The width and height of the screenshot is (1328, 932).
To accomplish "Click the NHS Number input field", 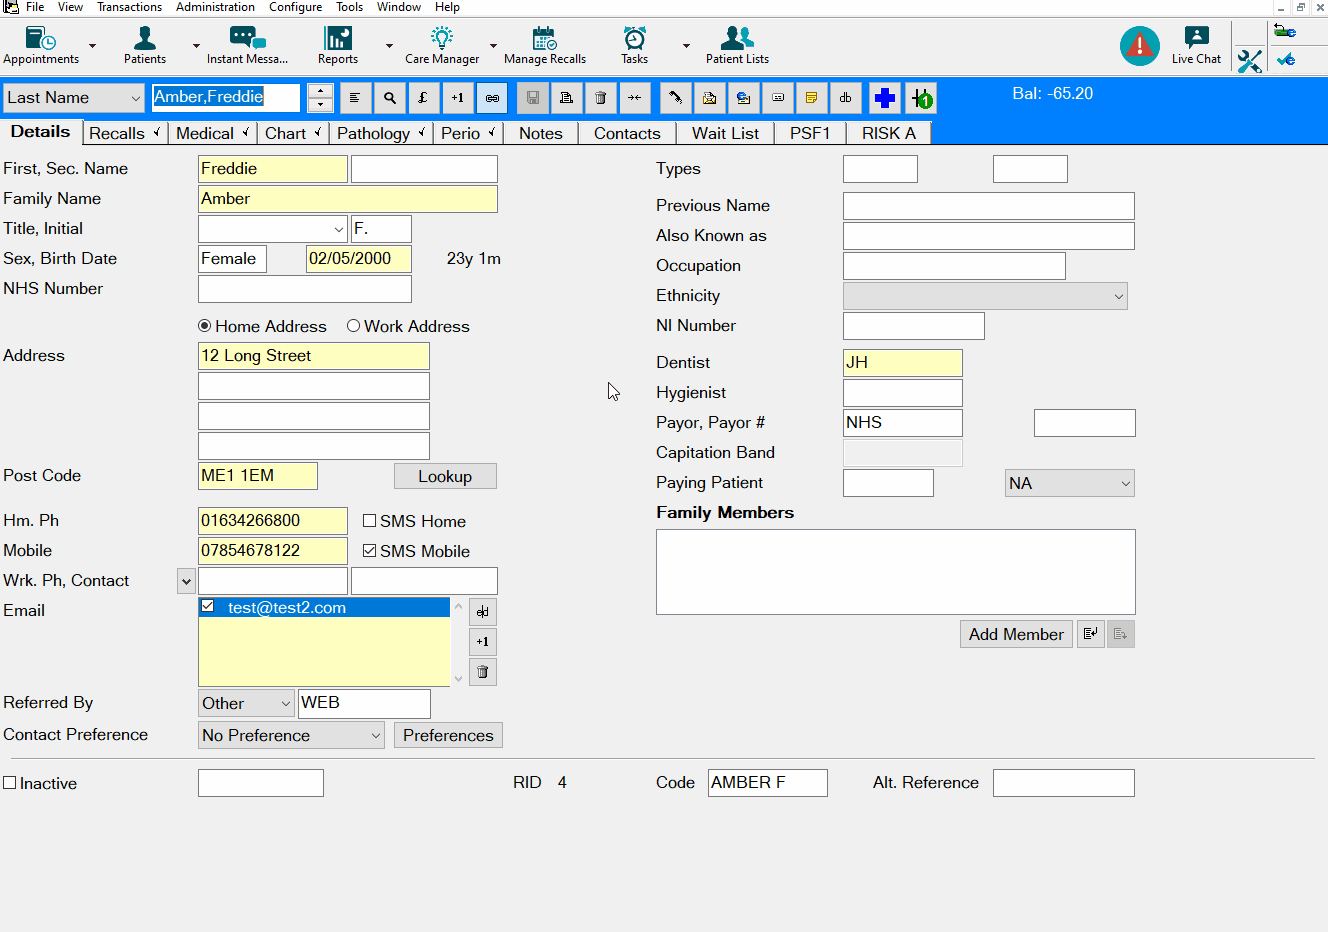I will tap(305, 289).
